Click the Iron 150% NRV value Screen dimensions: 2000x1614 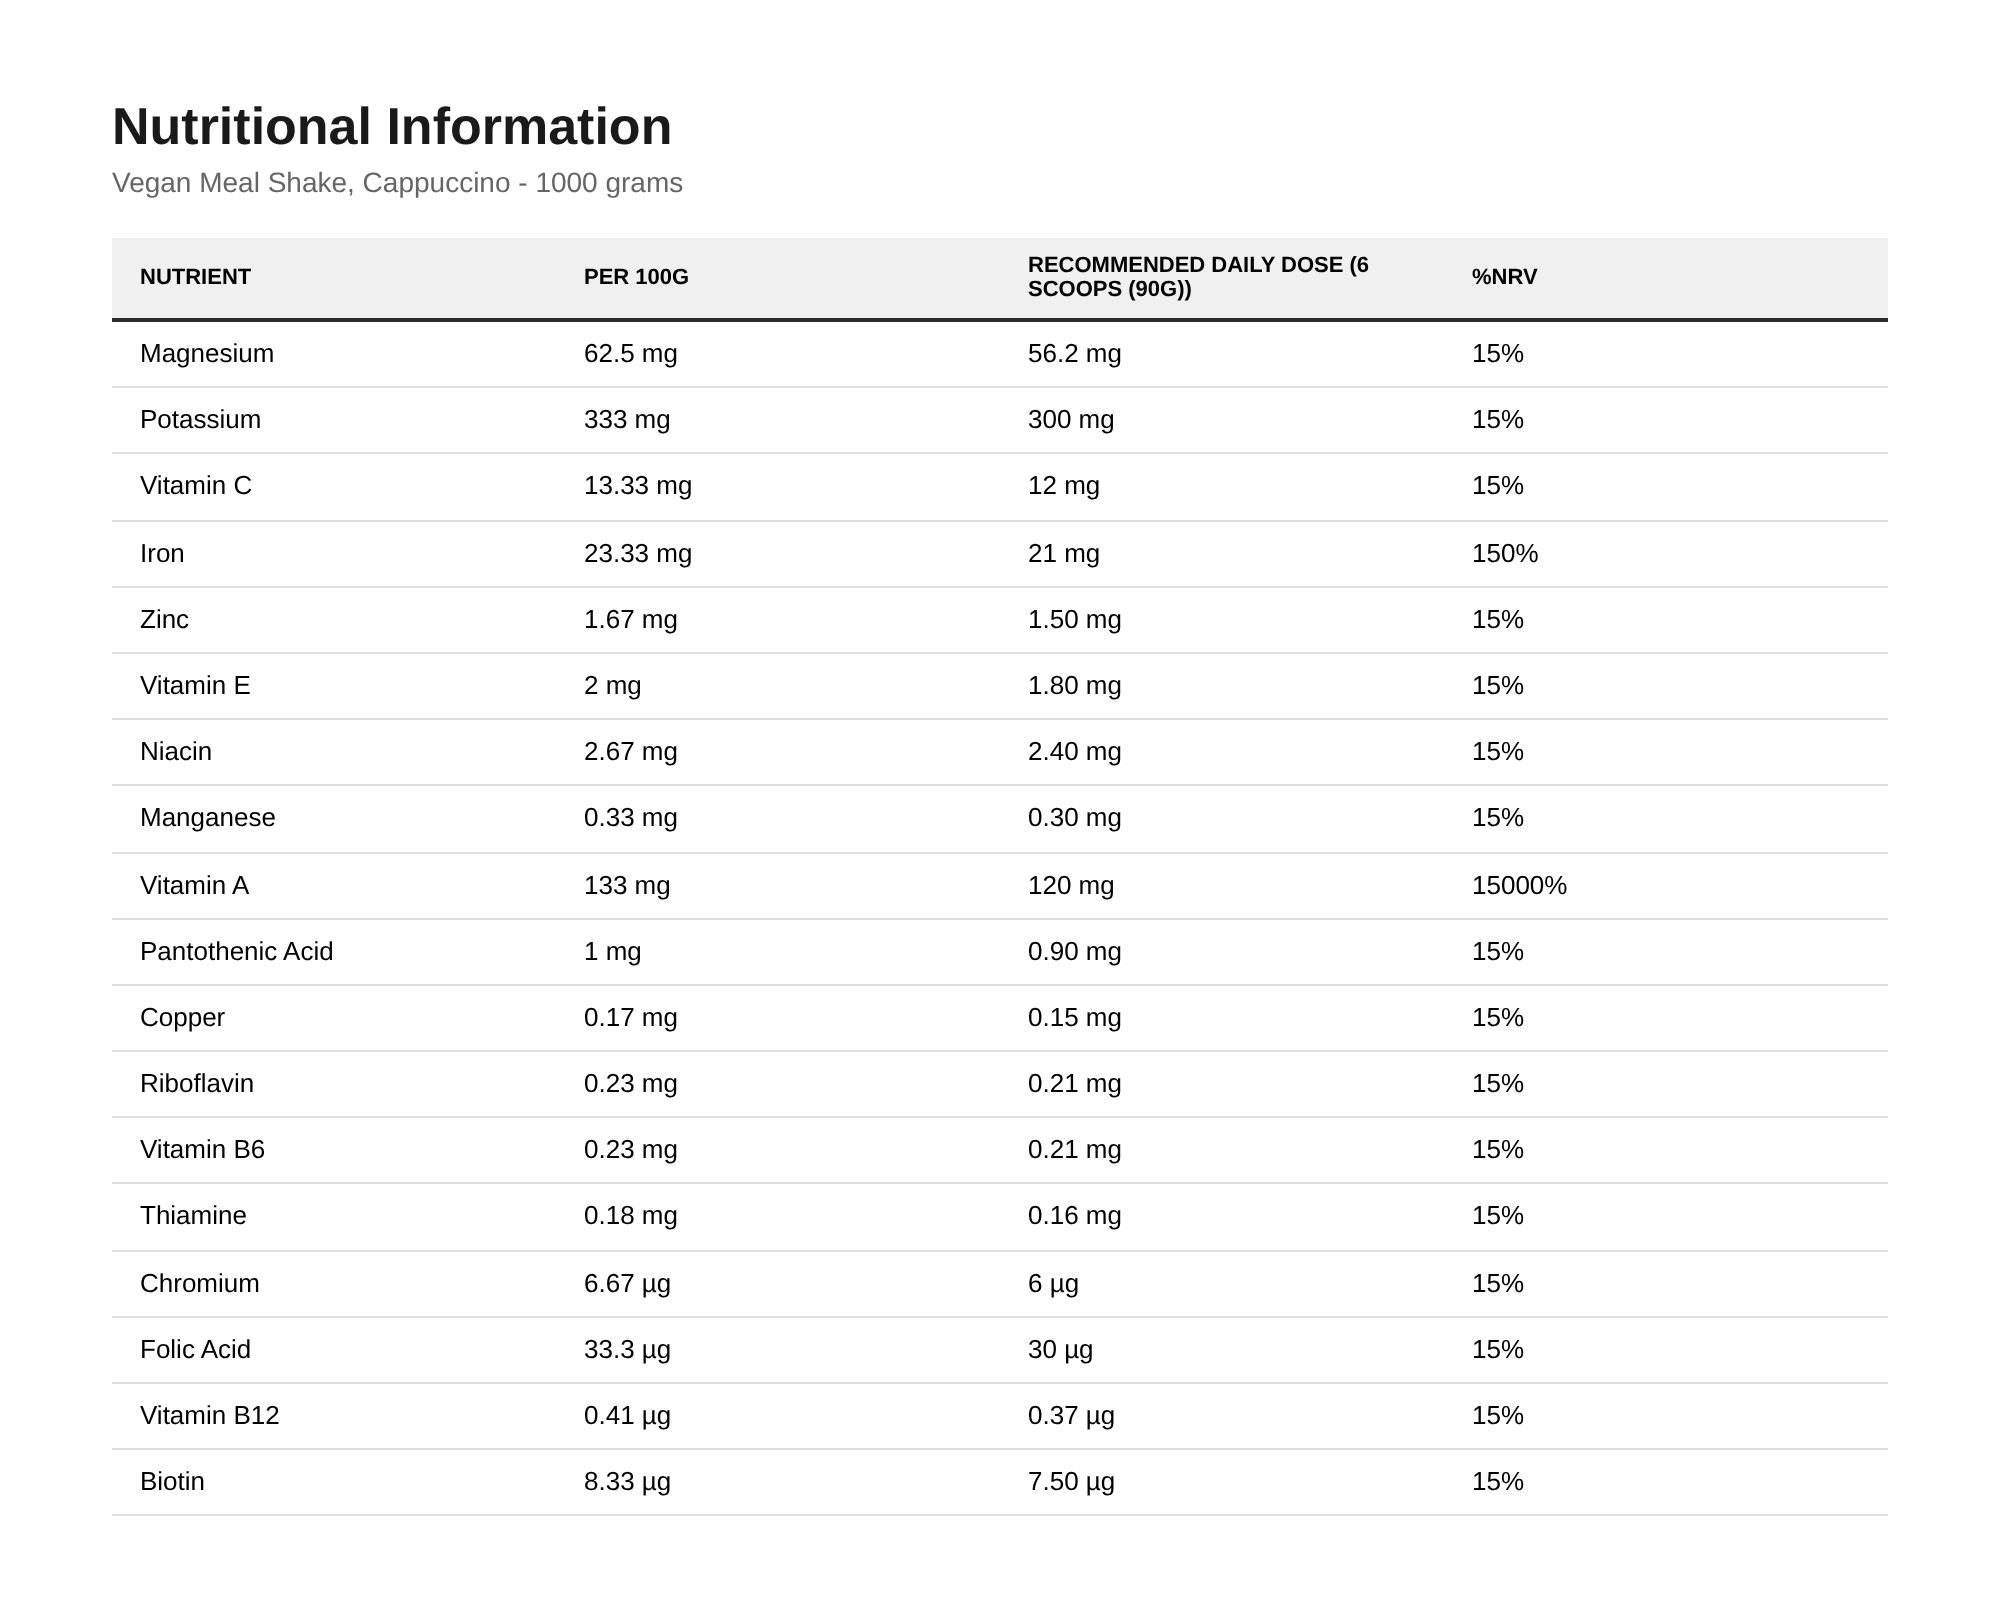coord(1505,553)
